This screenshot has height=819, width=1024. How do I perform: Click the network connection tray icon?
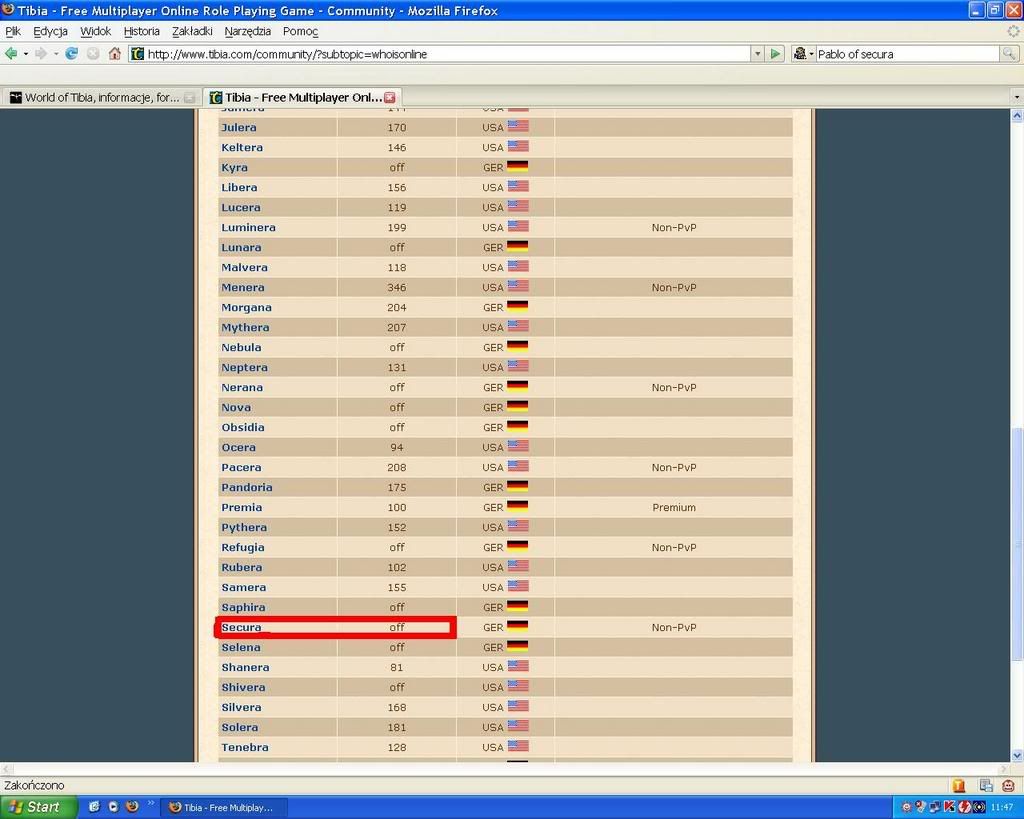coord(935,807)
